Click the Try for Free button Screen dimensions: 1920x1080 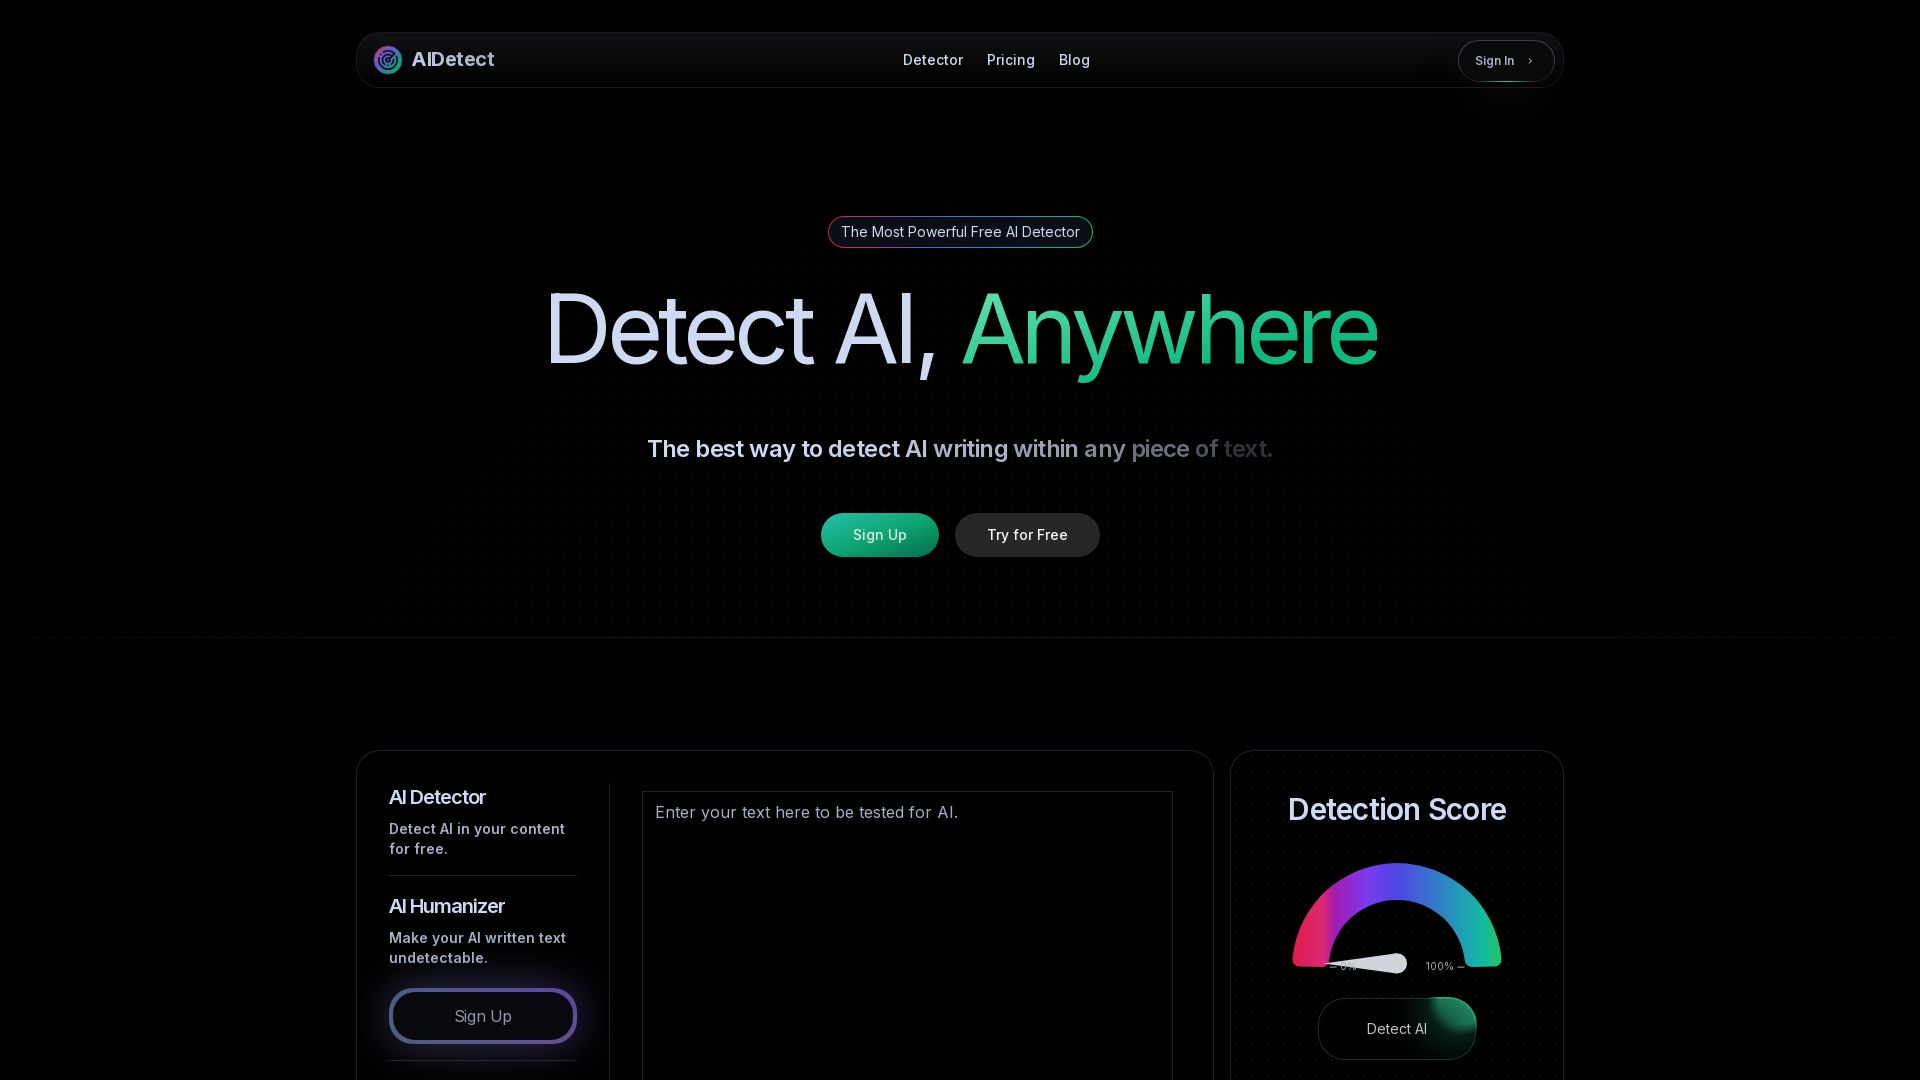click(x=1027, y=535)
